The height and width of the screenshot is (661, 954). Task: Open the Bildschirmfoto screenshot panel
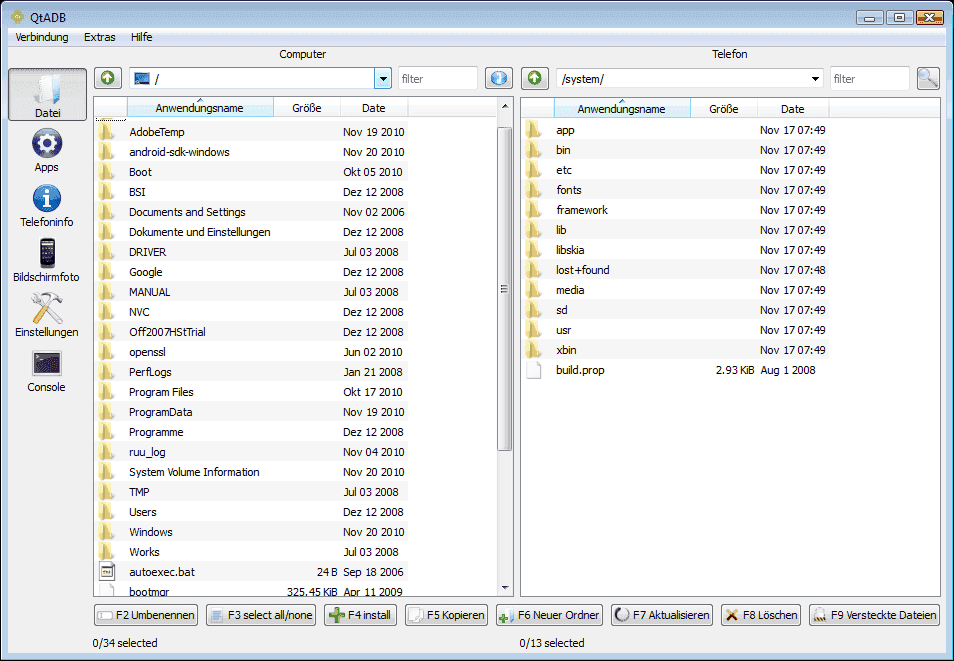pos(47,261)
